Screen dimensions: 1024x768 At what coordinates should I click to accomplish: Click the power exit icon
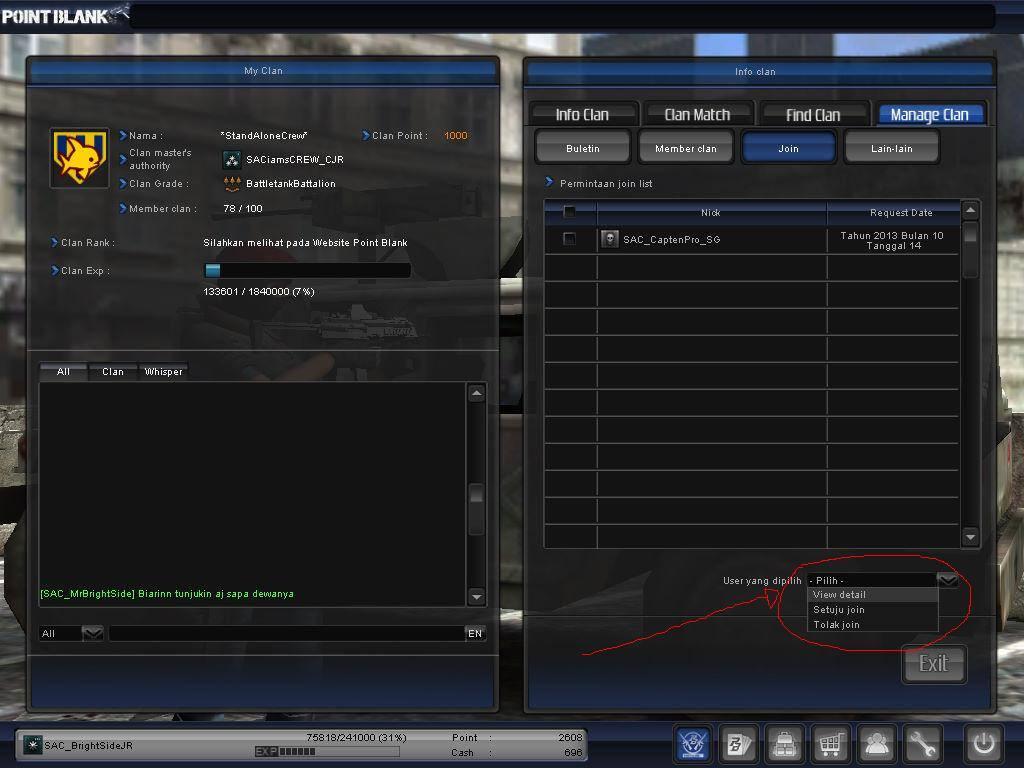click(984, 743)
